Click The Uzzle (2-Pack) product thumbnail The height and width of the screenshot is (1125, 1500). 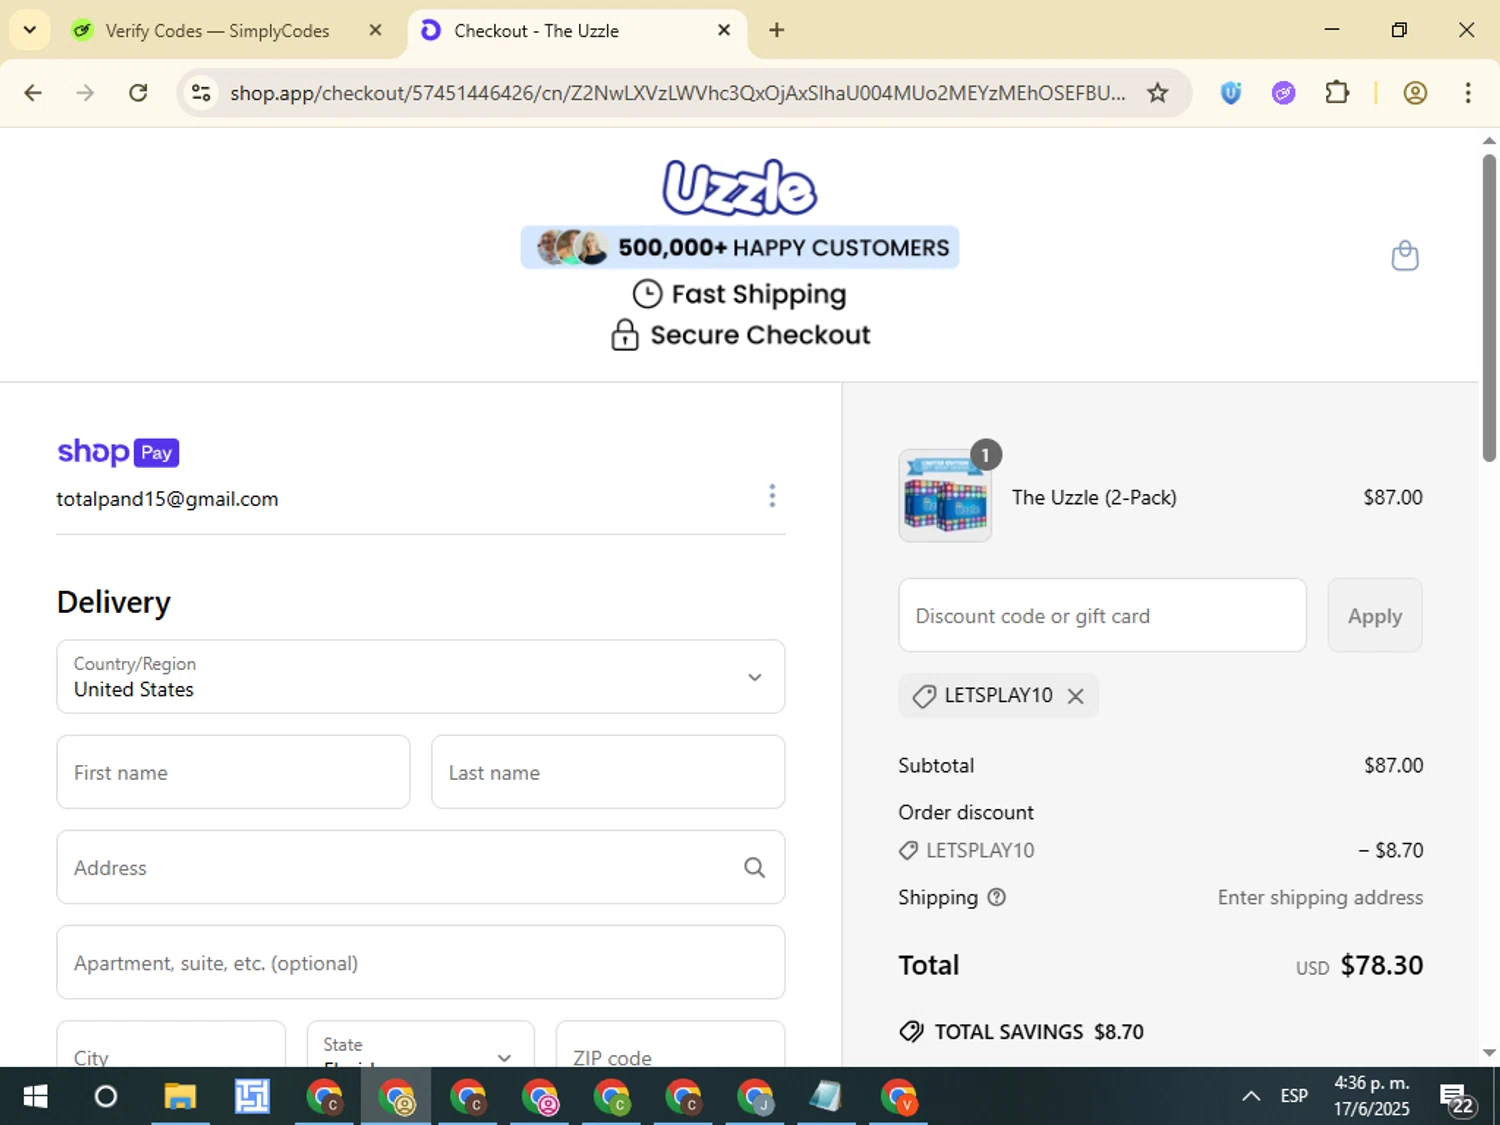pyautogui.click(x=945, y=496)
